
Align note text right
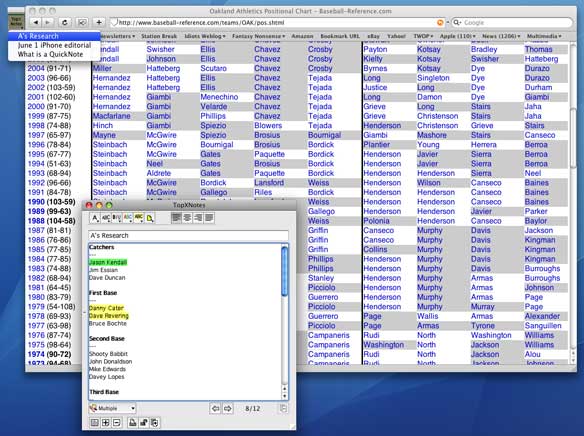coord(198,218)
